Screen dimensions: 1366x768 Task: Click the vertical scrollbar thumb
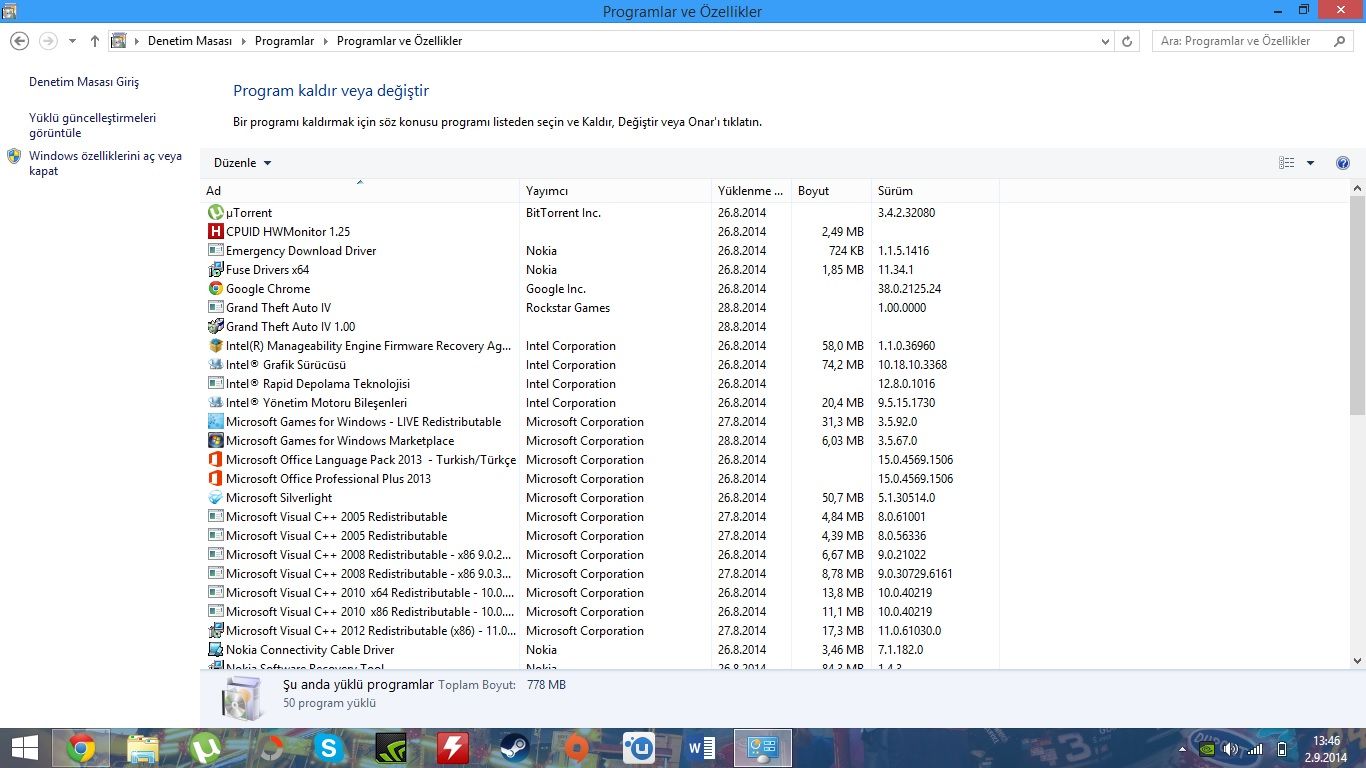coord(1357,305)
